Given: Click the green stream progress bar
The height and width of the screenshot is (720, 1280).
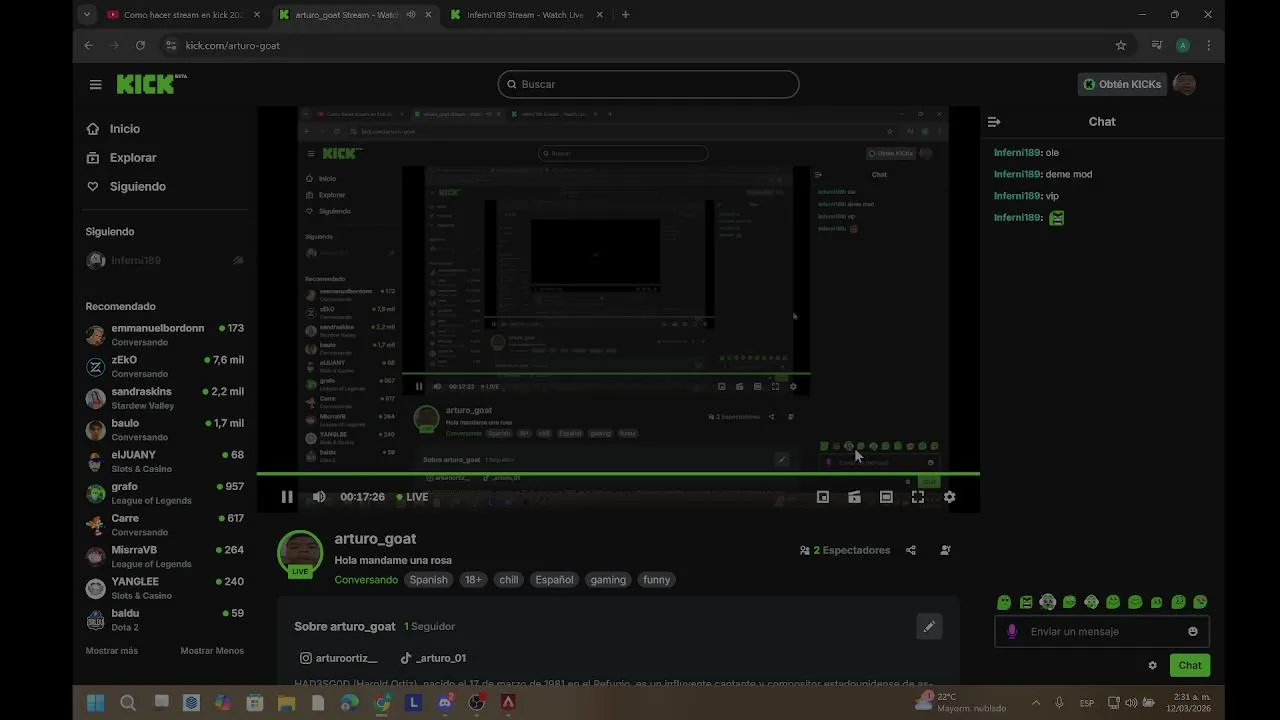Looking at the screenshot, I should click(x=618, y=474).
